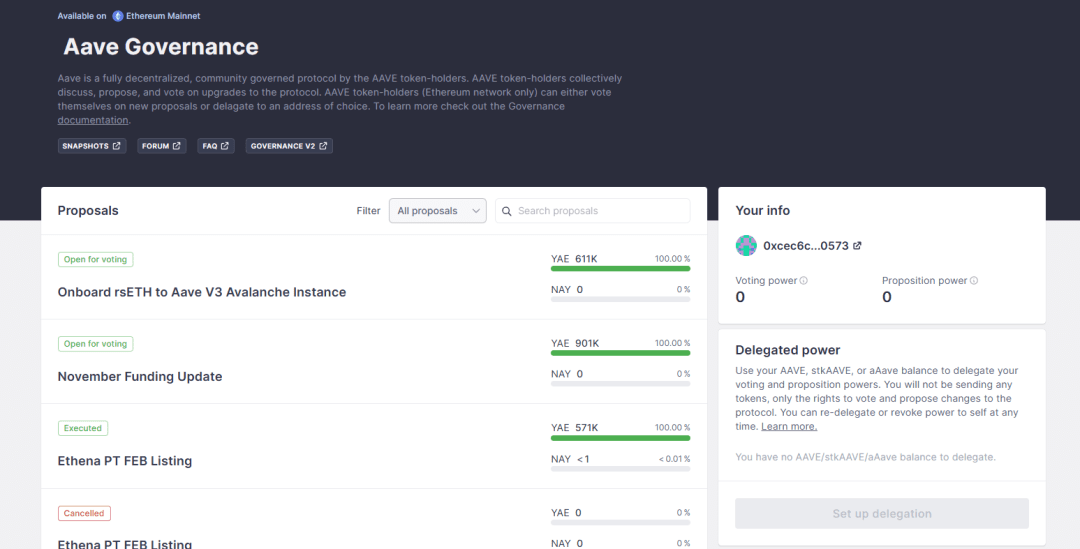Screen dimensions: 1080x549
Task: Expand the All proposals filter dropdown
Action: click(437, 211)
